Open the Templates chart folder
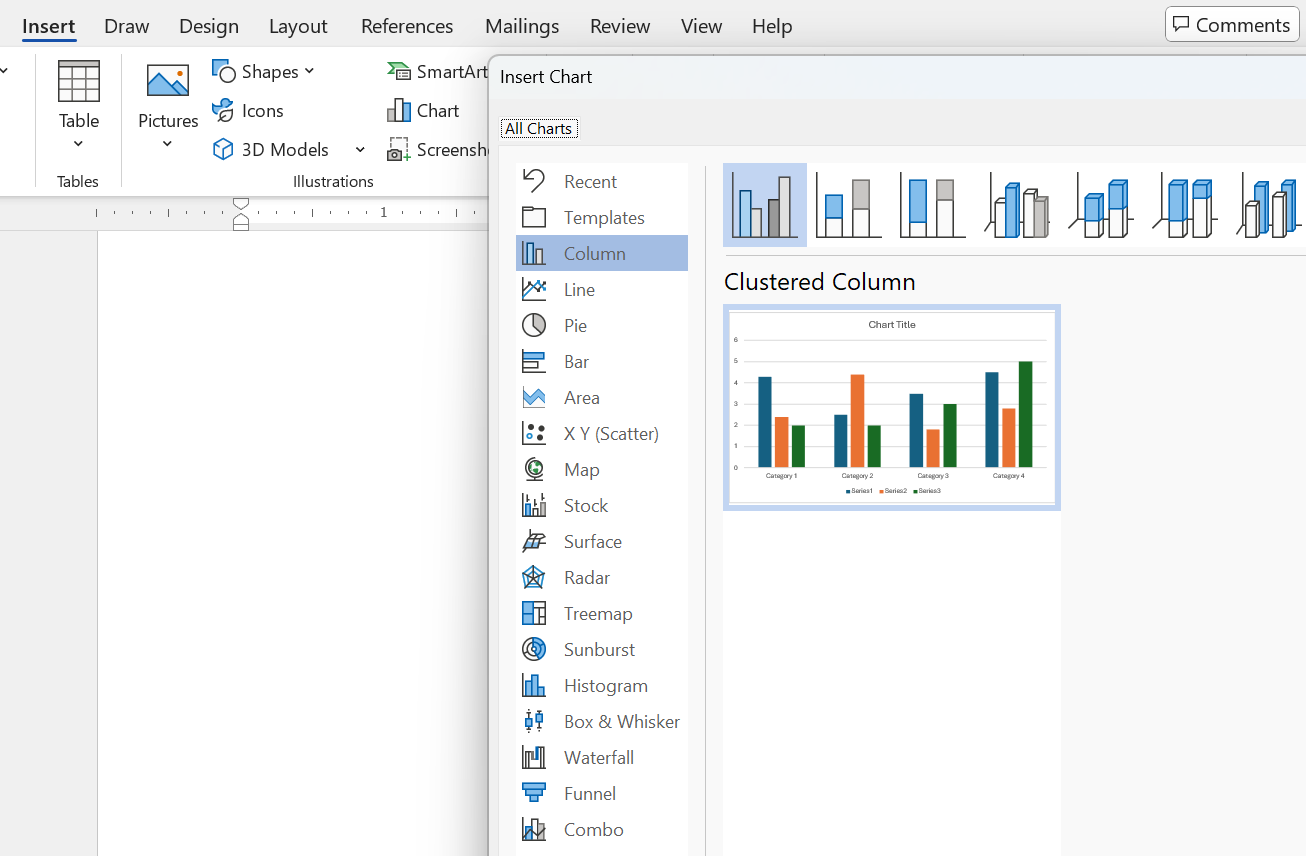Image resolution: width=1306 pixels, height=856 pixels. 601,217
